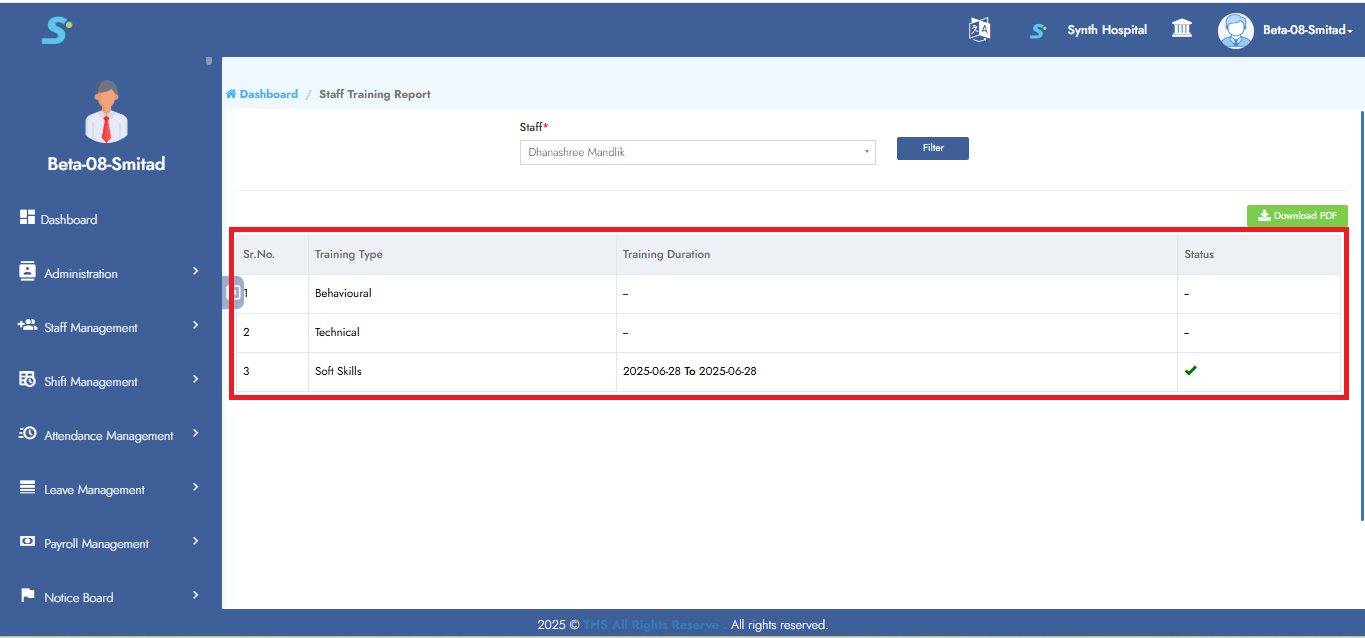Select Synth Hospital in the header
The height and width of the screenshot is (638, 1365).
tap(1106, 30)
